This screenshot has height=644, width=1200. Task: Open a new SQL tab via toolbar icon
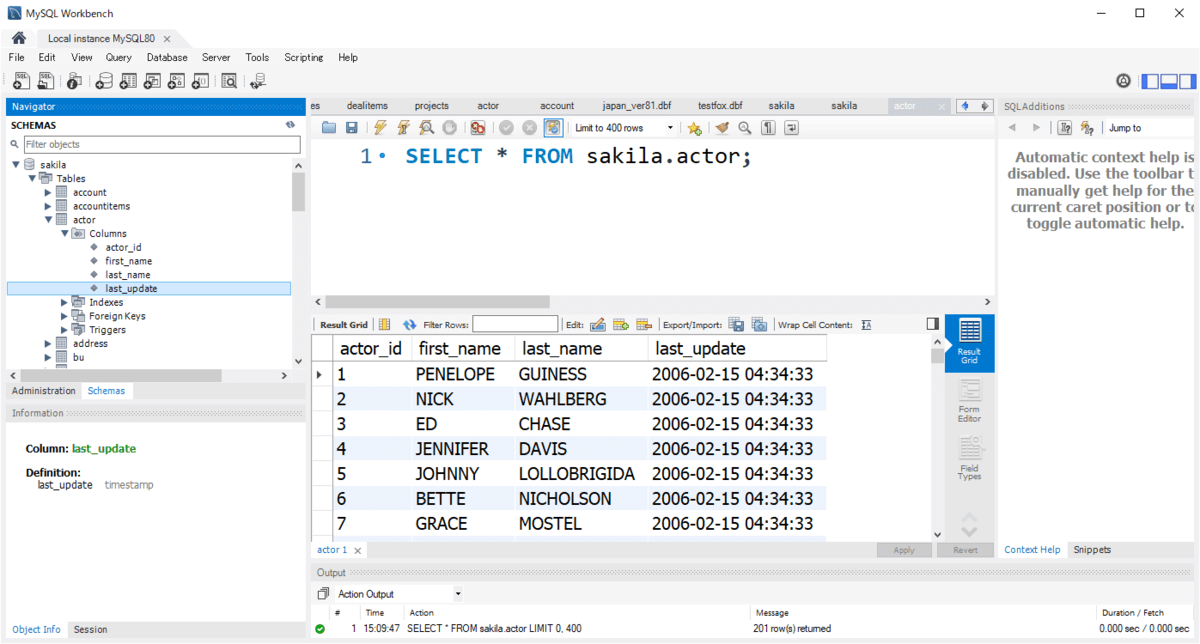tap(20, 82)
